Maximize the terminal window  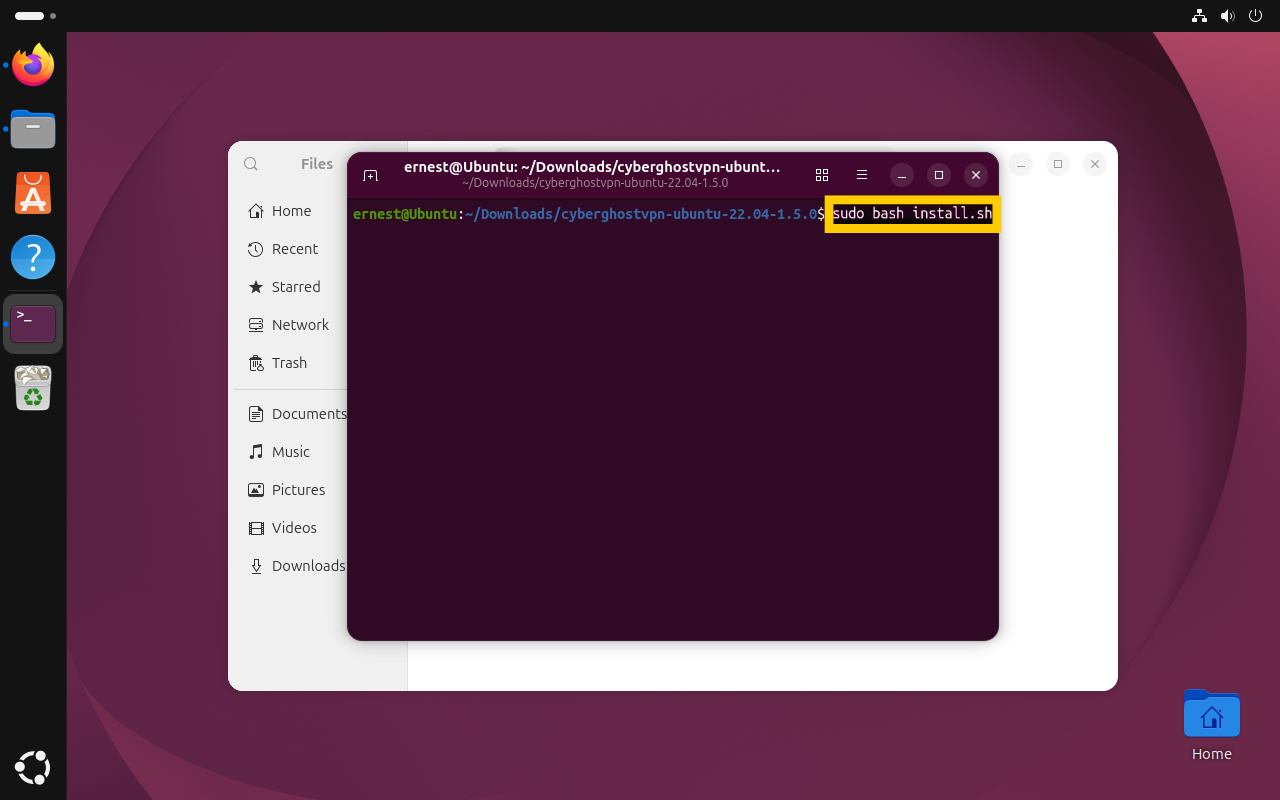[938, 175]
